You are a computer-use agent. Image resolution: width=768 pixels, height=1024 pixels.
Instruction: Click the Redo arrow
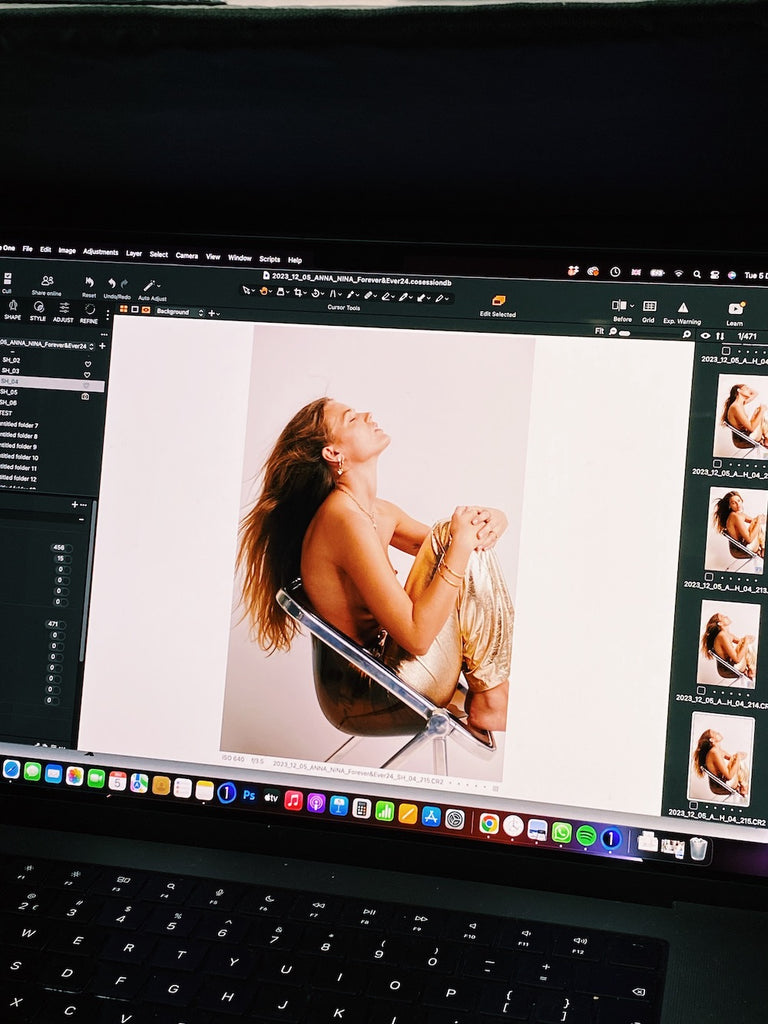click(124, 283)
